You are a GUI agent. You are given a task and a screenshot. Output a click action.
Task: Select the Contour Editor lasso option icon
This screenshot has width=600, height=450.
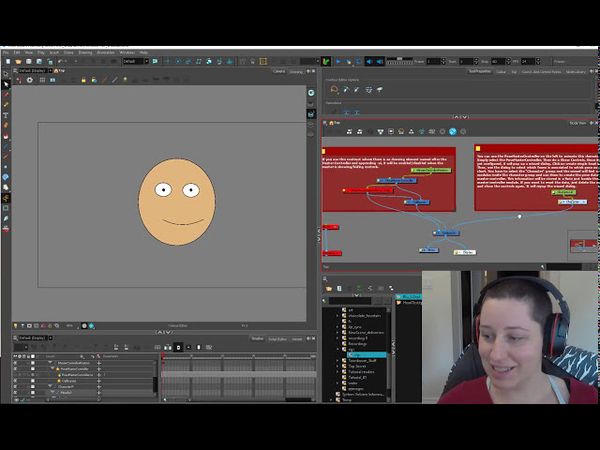click(334, 89)
